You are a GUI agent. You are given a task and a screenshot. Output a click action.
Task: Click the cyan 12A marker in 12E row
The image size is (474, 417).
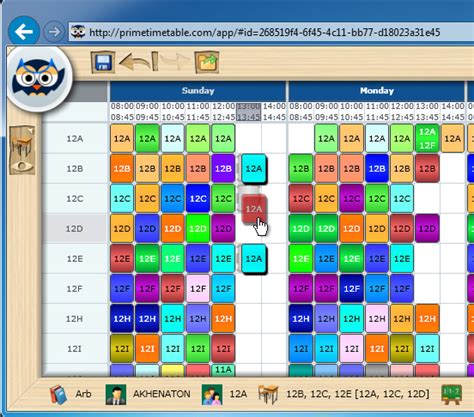click(254, 259)
